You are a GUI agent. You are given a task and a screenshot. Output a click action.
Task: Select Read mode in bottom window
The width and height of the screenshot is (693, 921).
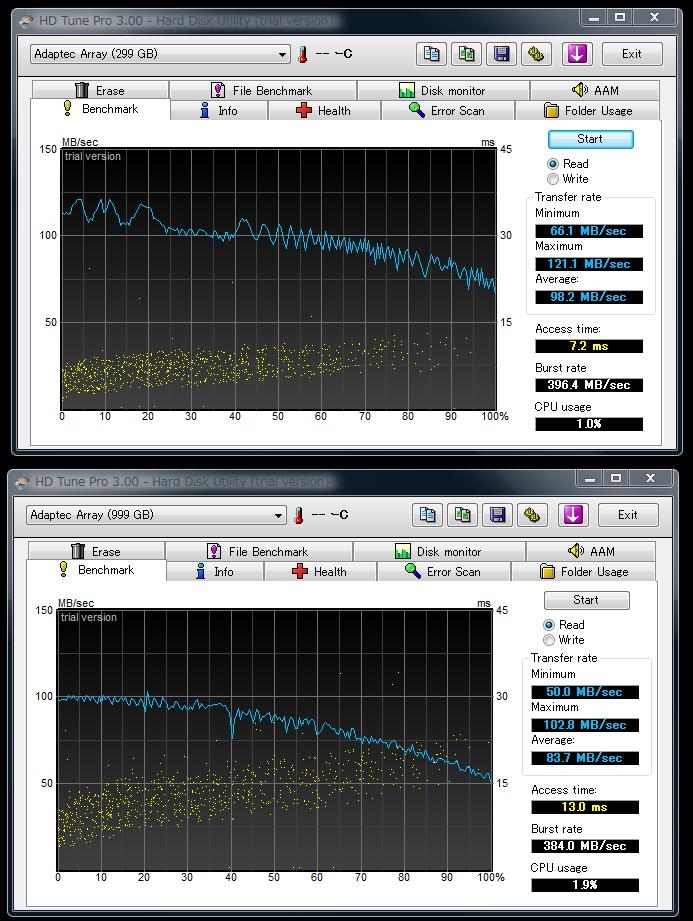click(549, 625)
